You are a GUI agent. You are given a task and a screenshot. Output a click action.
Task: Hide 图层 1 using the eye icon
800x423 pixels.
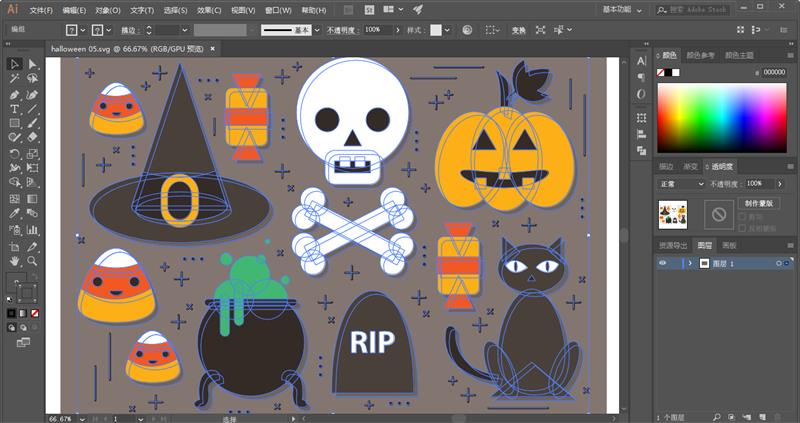662,263
